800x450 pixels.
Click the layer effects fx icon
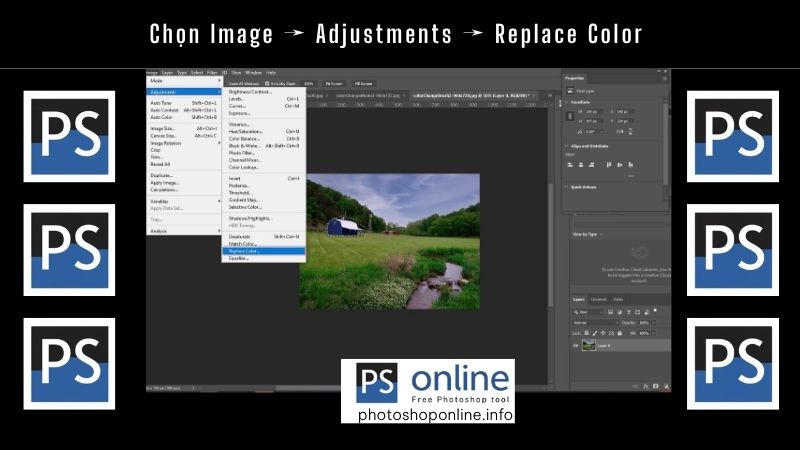pos(645,386)
